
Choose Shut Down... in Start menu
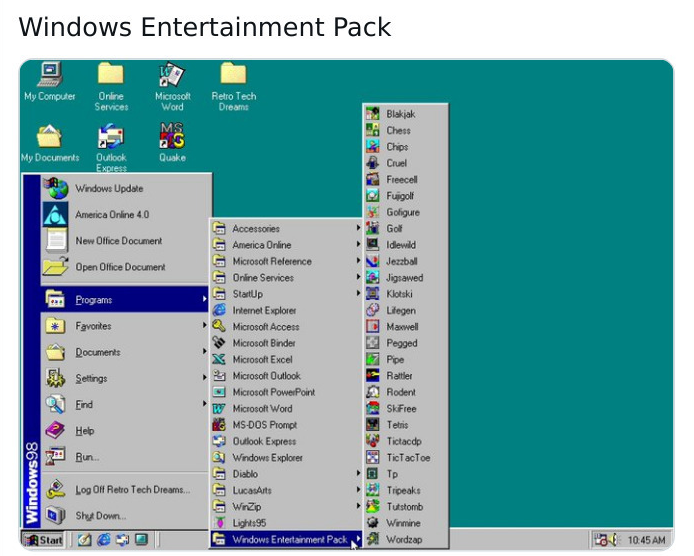point(125,516)
